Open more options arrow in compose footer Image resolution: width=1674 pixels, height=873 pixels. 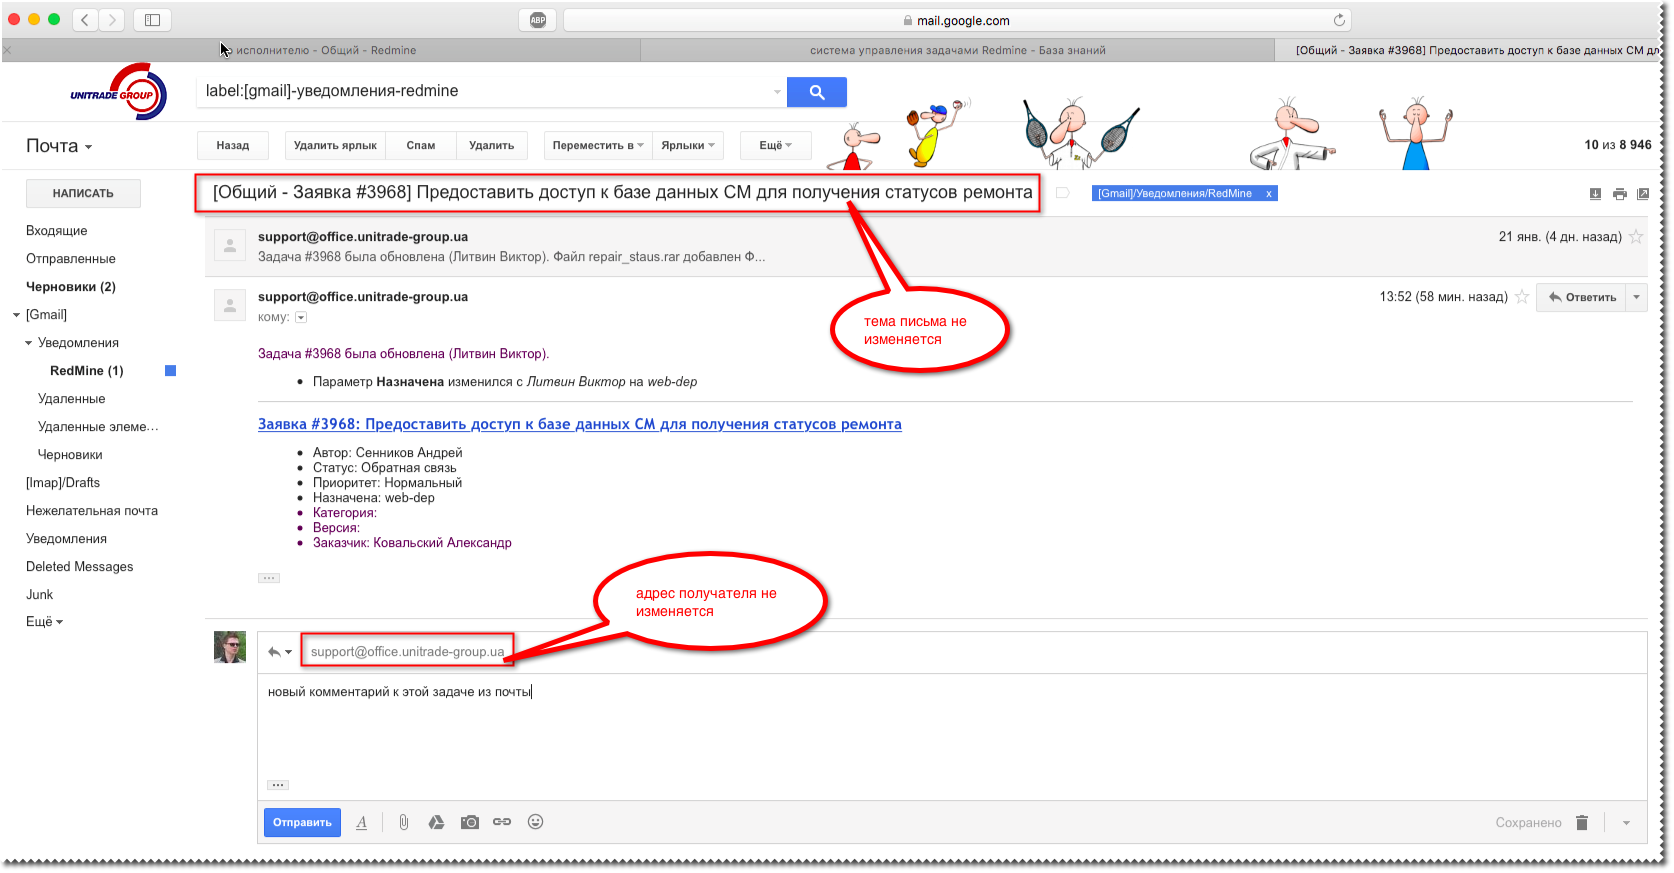[x=1626, y=823]
